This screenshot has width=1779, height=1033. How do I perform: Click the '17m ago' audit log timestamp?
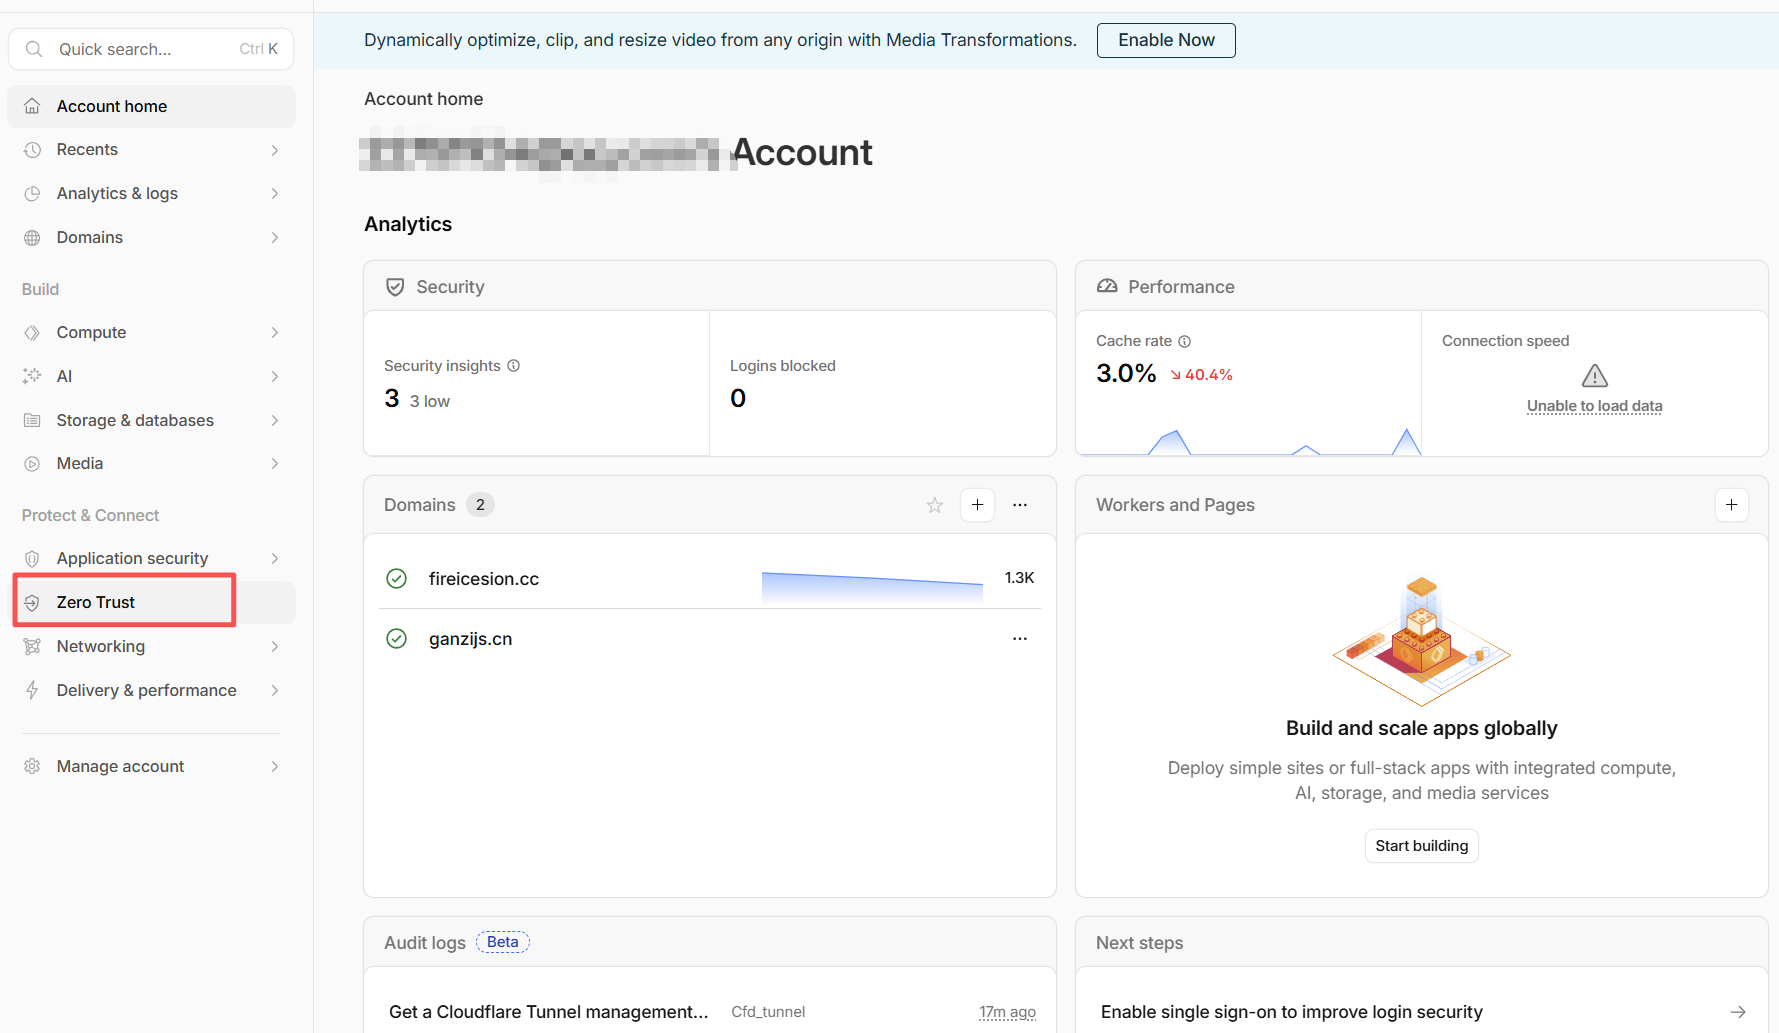(1007, 1012)
